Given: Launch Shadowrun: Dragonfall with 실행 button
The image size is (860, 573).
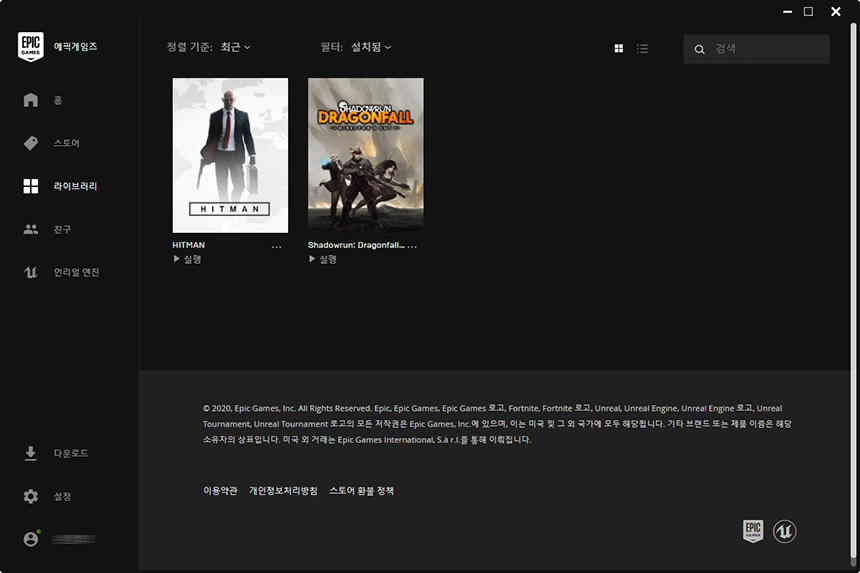Looking at the screenshot, I should tap(322, 259).
